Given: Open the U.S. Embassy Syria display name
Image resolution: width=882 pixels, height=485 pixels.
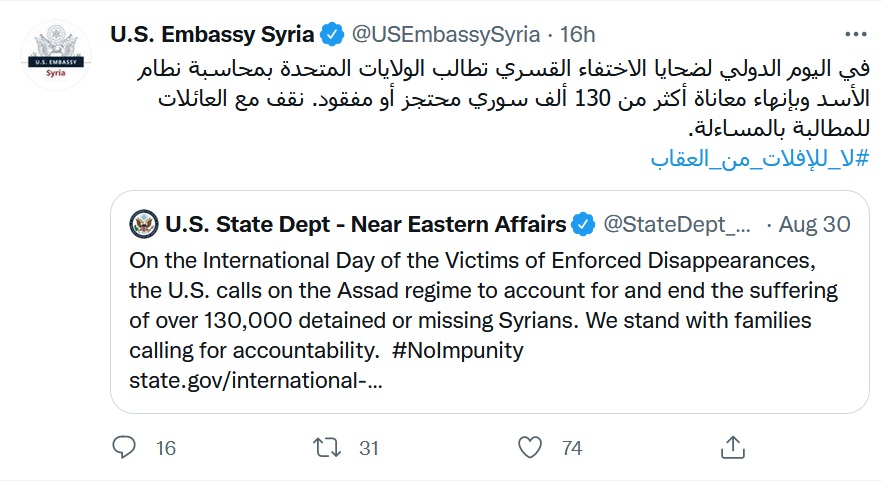Looking at the screenshot, I should click(x=212, y=36).
